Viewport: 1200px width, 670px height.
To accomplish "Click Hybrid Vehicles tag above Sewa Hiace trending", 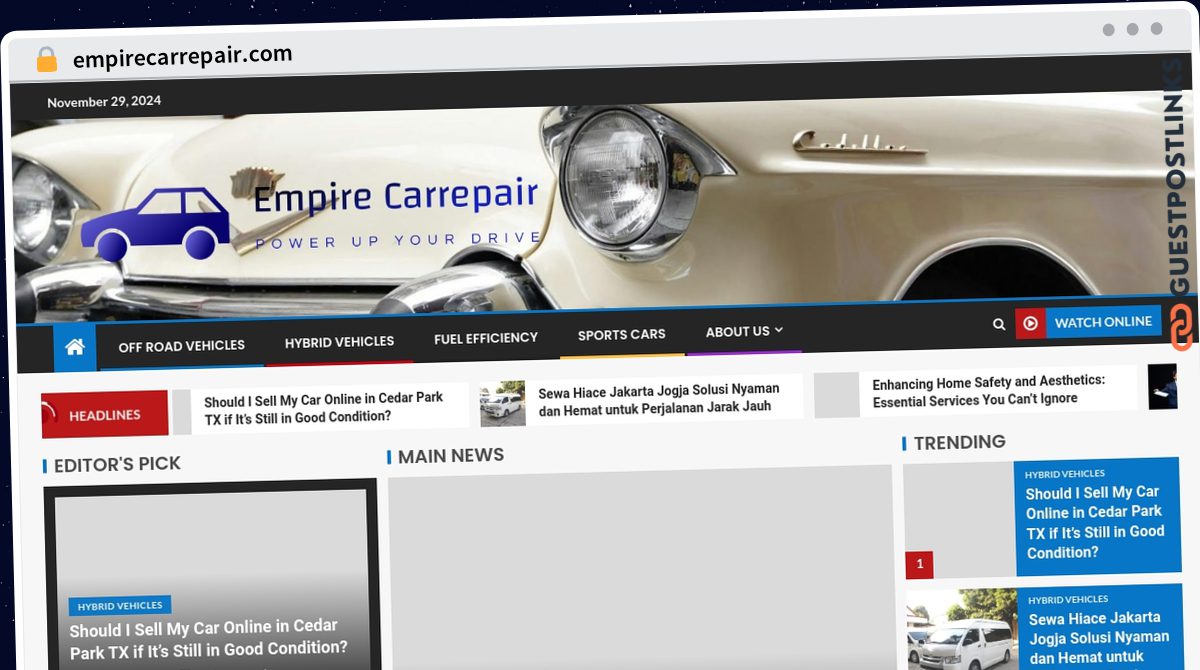I will [1069, 599].
